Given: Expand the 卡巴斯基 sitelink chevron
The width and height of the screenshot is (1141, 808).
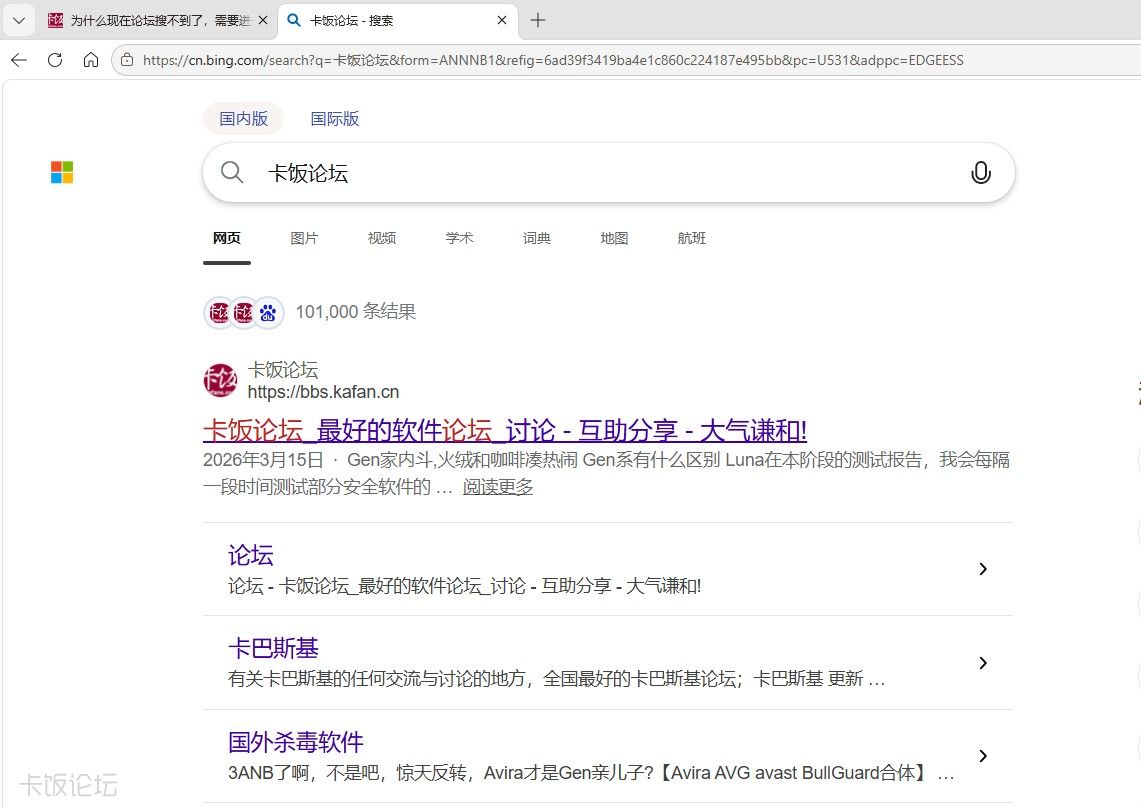Looking at the screenshot, I should tap(983, 662).
